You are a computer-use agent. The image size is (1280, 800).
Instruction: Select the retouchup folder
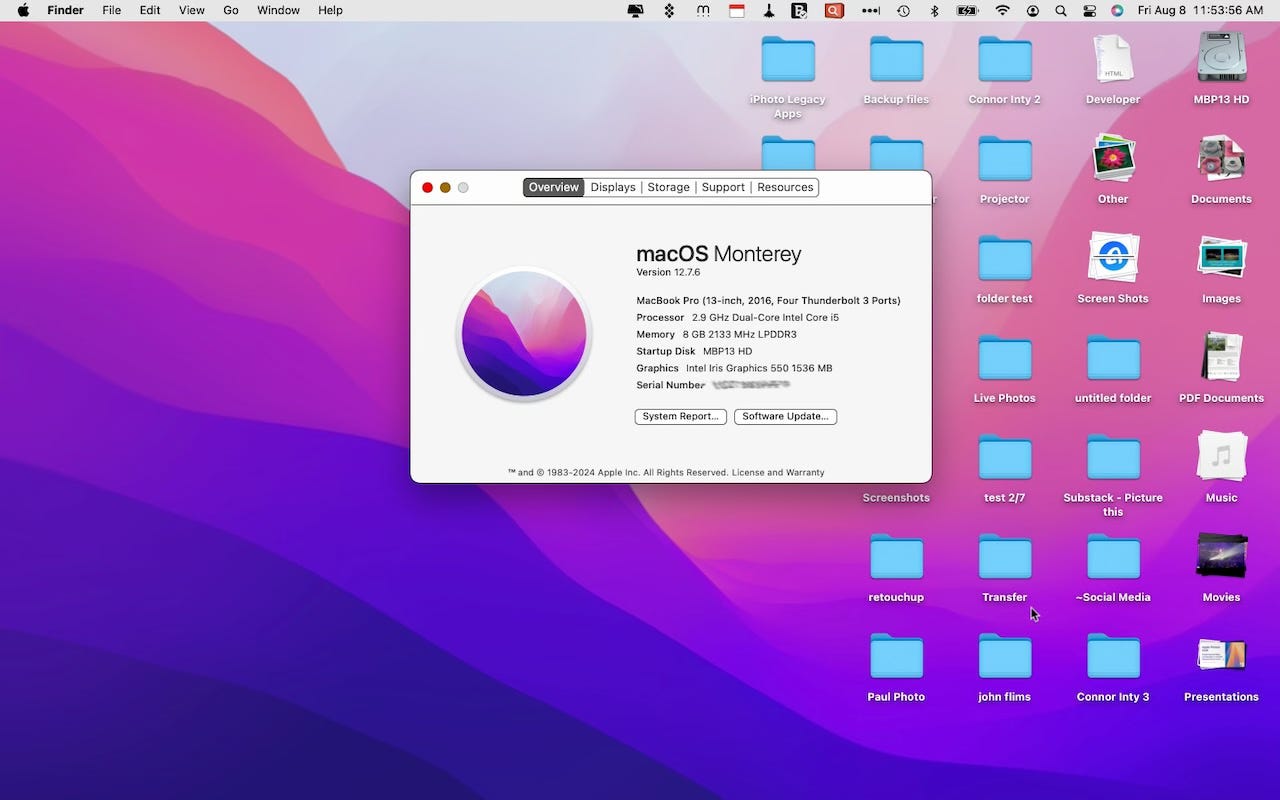[x=896, y=557]
